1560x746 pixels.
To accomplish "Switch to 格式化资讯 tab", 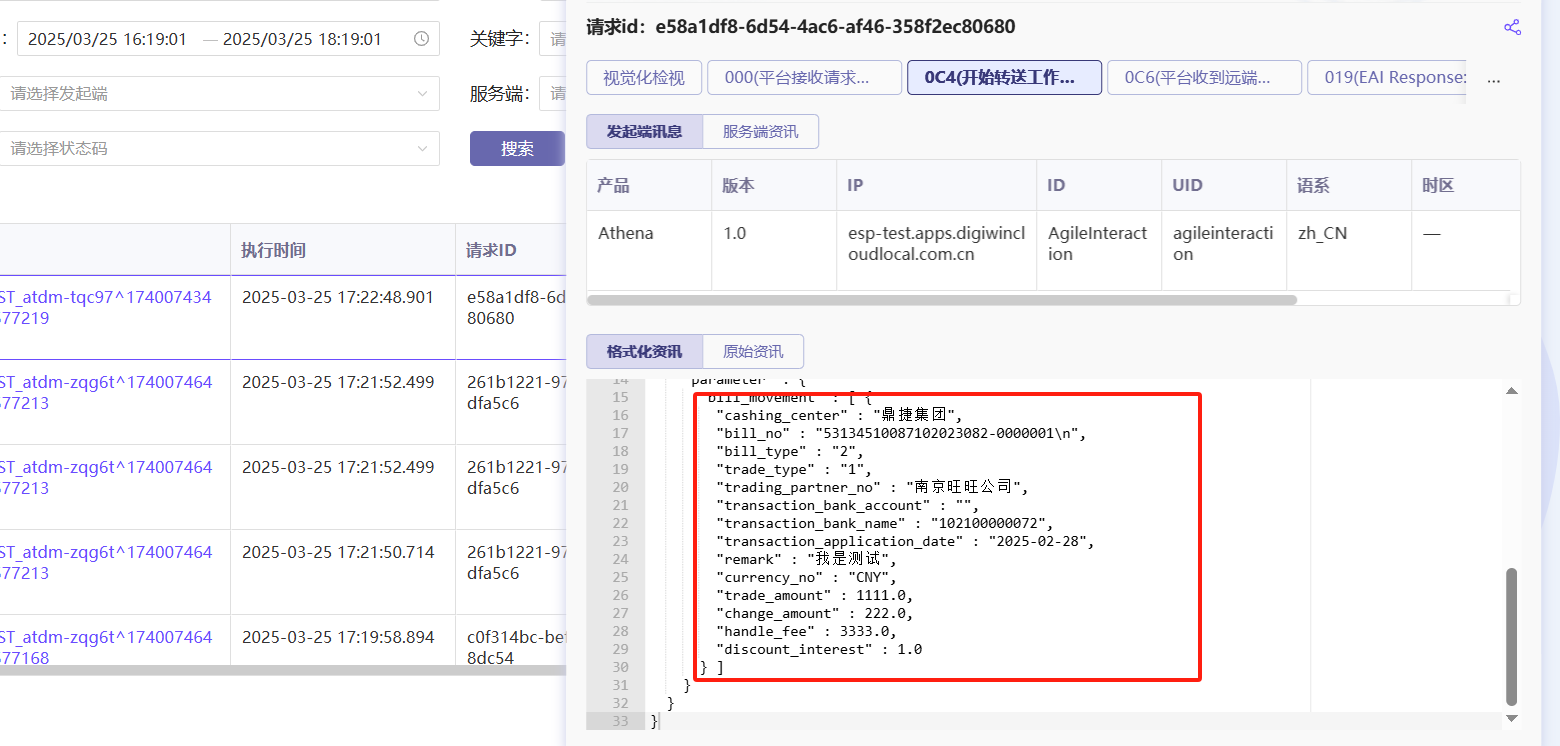I will (644, 351).
